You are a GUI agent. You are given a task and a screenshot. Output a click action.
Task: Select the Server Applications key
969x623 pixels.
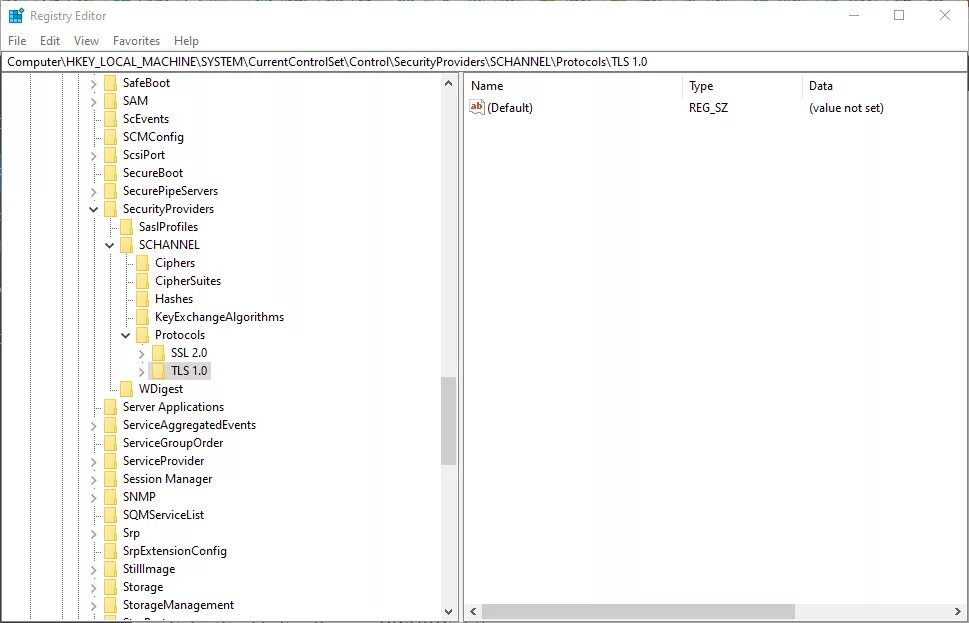173,407
